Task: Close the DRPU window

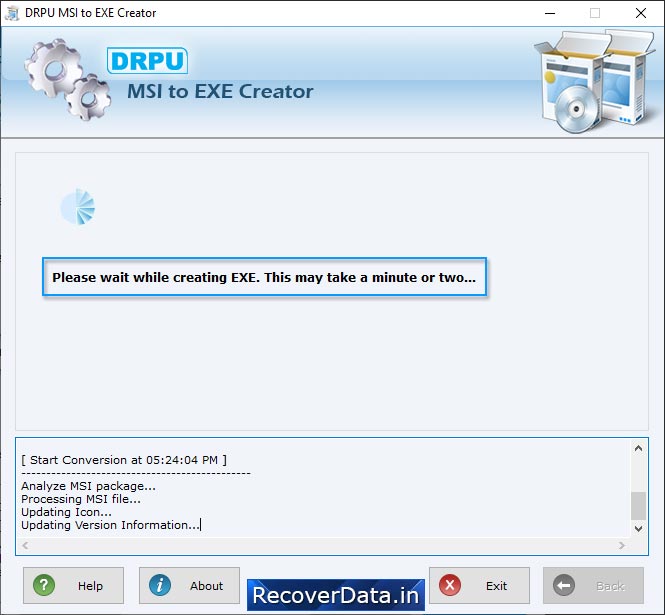Action: pos(641,13)
